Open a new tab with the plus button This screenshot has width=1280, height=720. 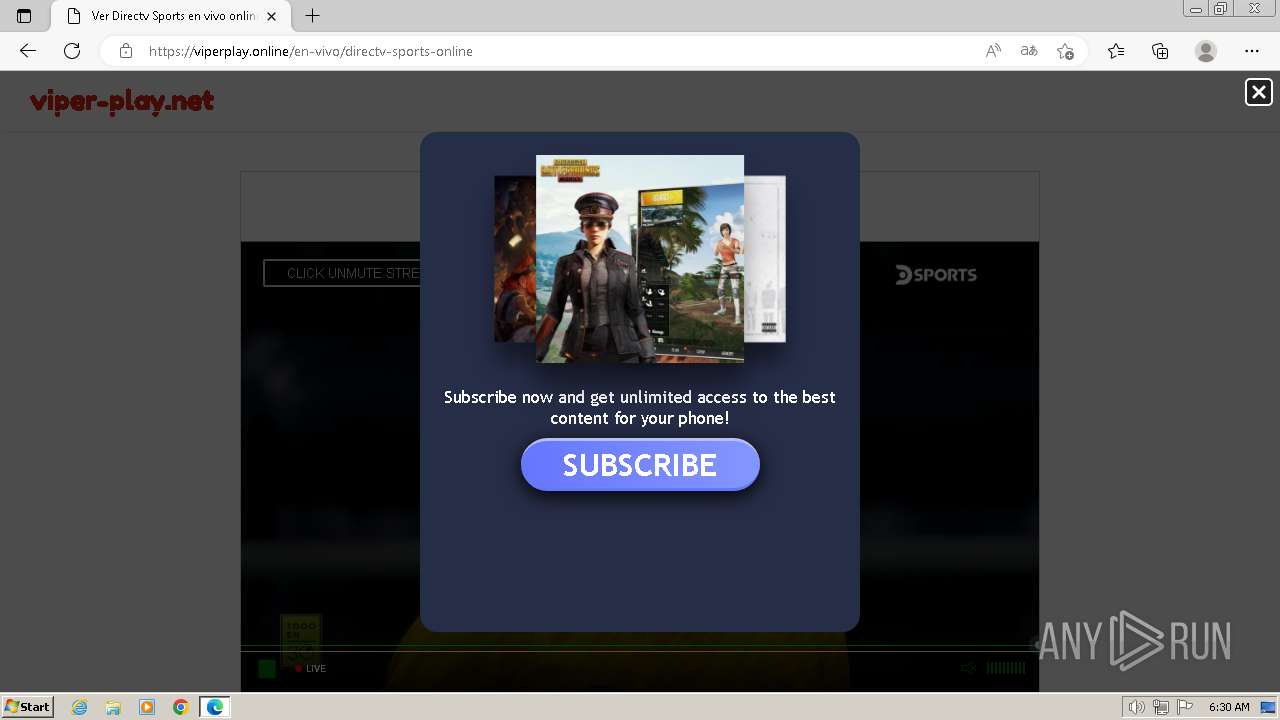tap(313, 16)
